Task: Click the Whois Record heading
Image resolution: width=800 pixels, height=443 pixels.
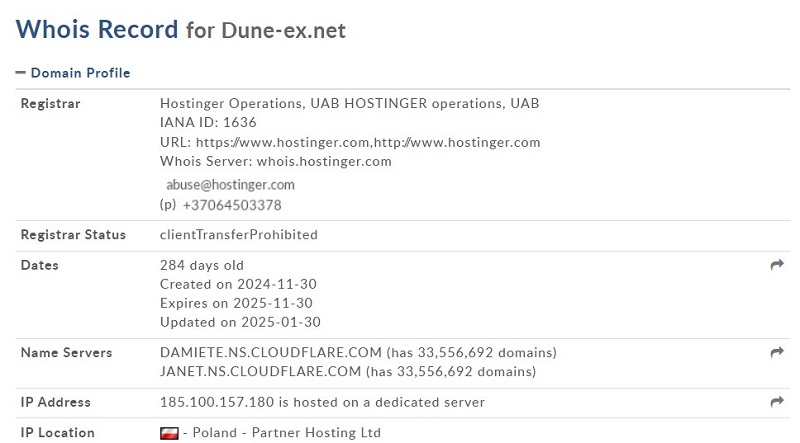Action: tap(97, 29)
